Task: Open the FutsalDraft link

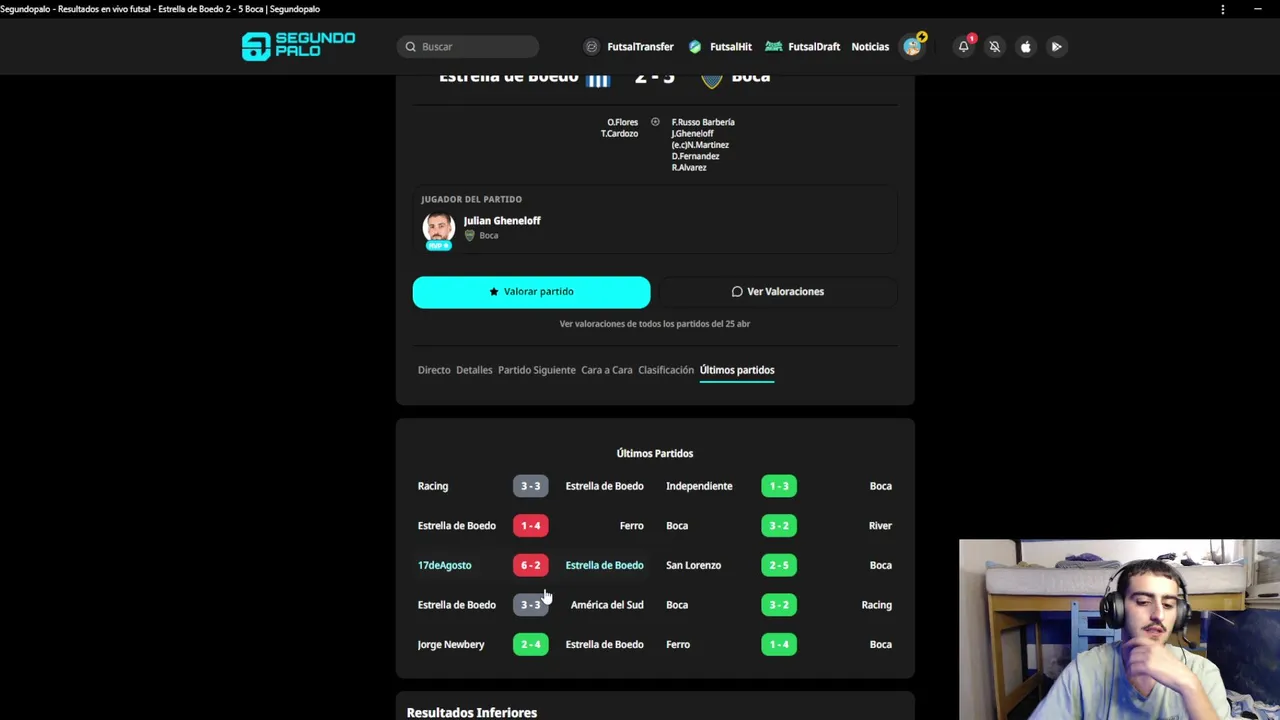Action: point(814,46)
